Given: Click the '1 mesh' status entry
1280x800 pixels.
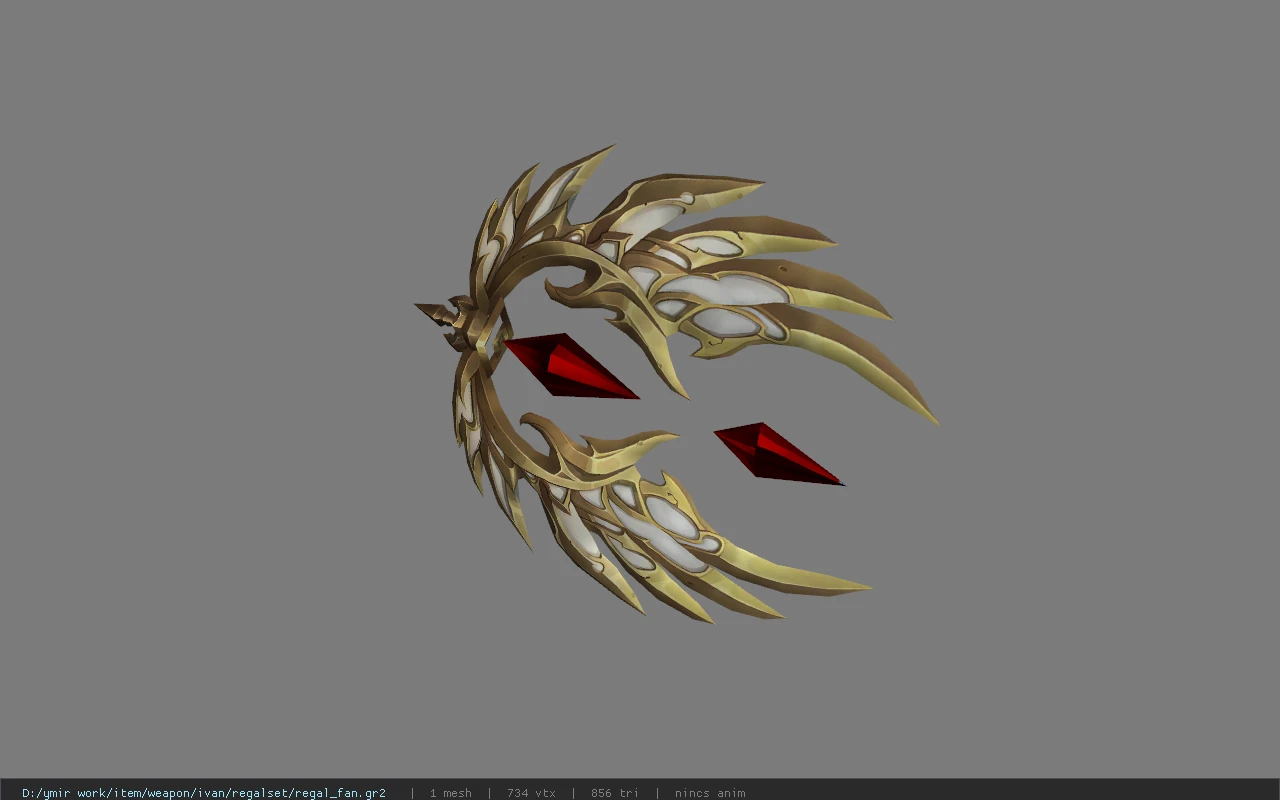Looking at the screenshot, I should (450, 793).
